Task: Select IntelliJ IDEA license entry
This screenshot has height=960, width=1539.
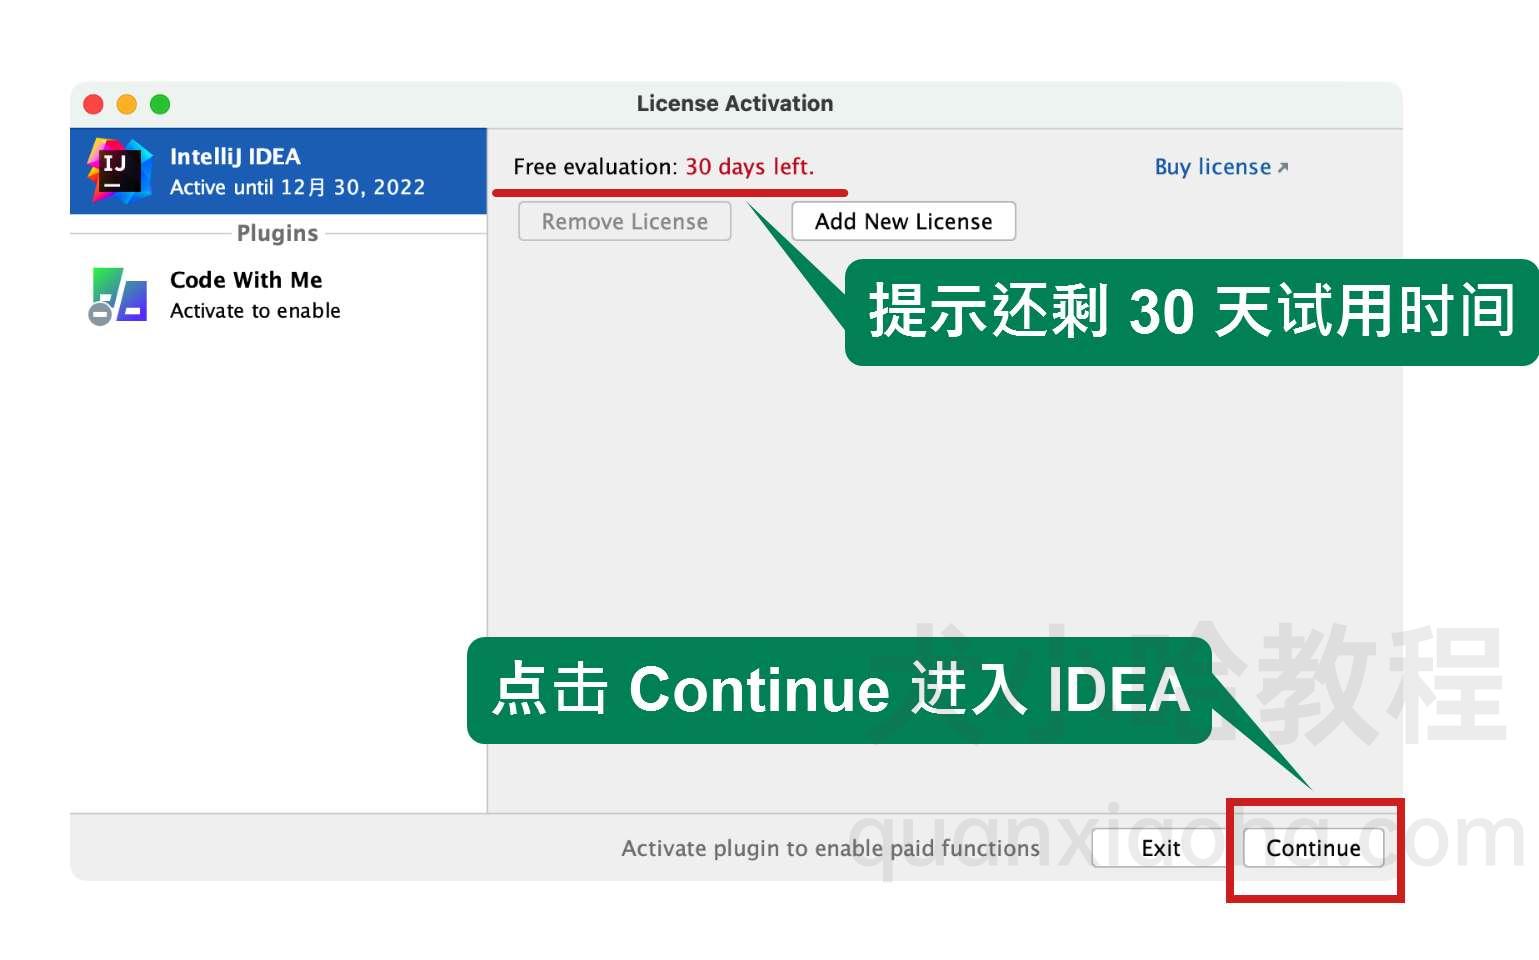Action: [278, 171]
